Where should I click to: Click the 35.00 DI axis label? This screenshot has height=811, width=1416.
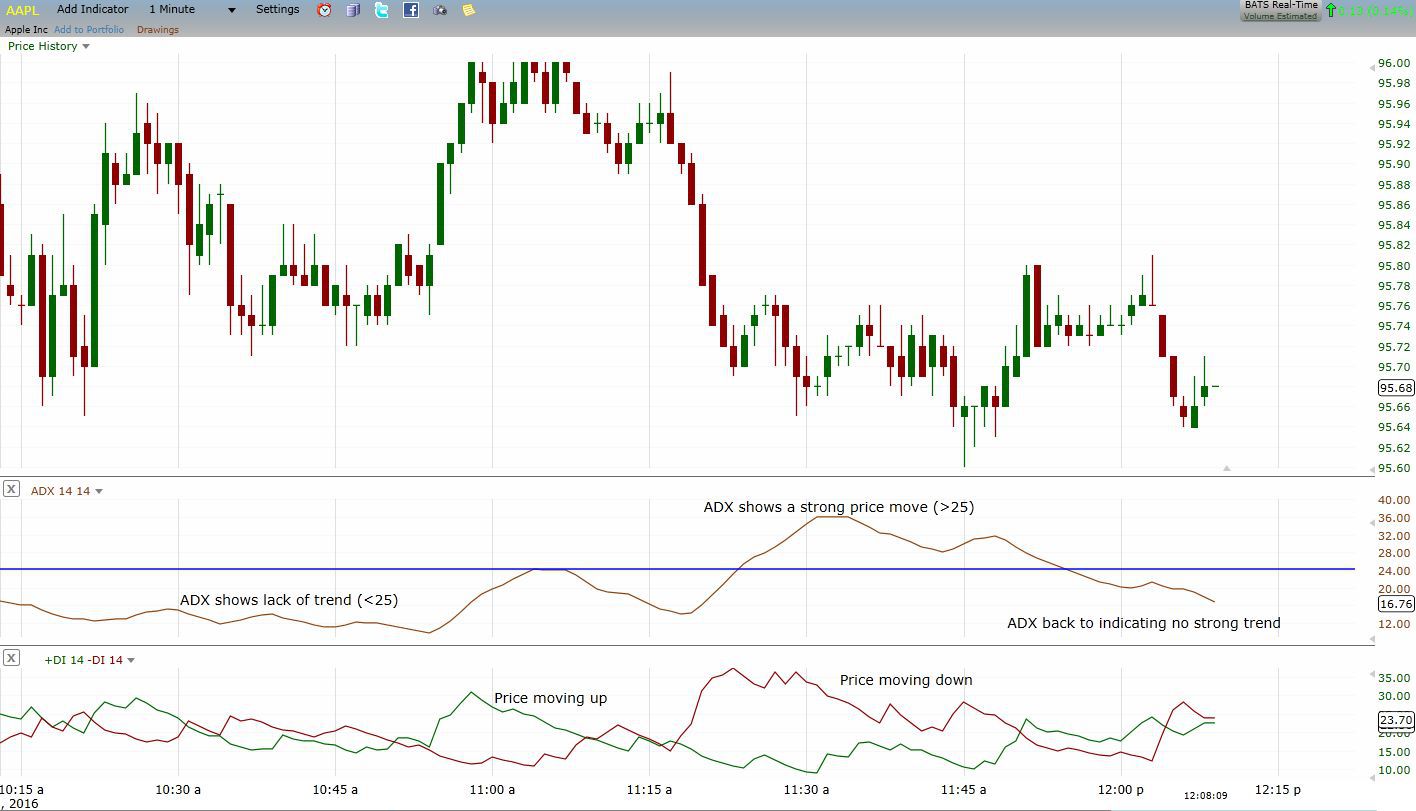pos(1394,678)
